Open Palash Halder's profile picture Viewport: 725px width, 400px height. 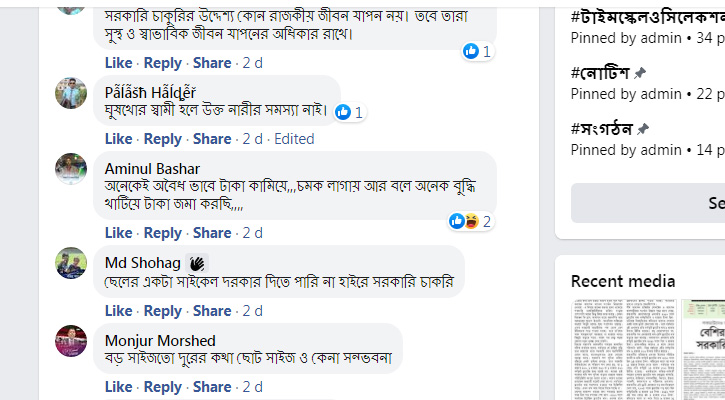click(x=70, y=93)
